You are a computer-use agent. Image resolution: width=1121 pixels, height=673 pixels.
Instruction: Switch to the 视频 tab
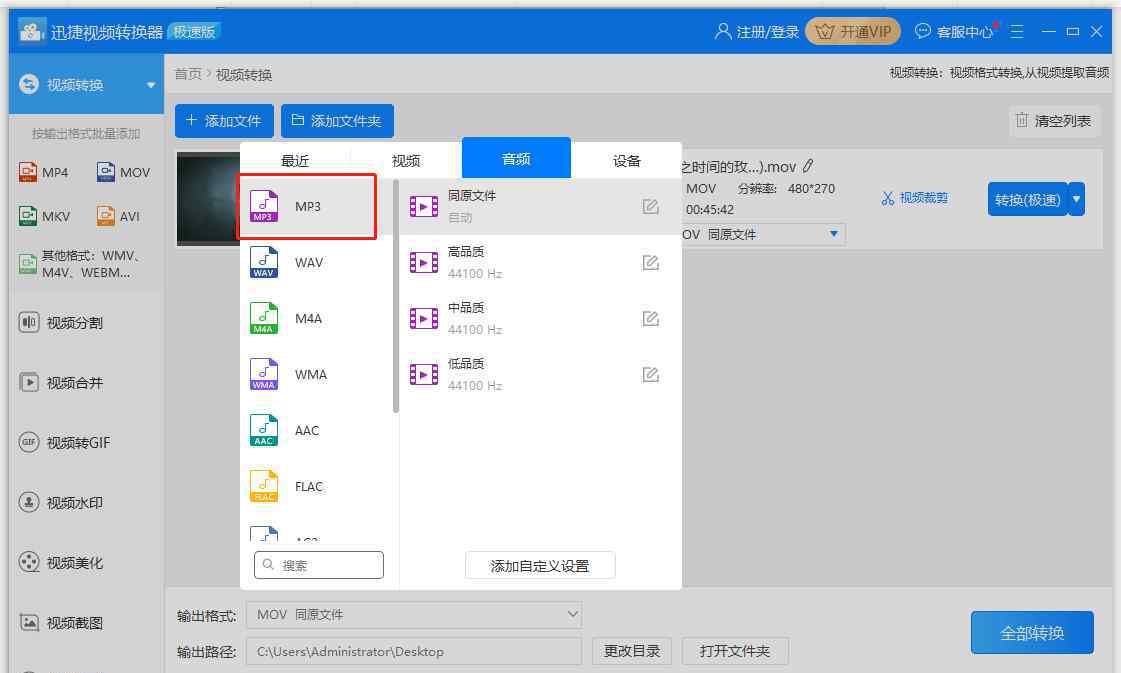406,160
